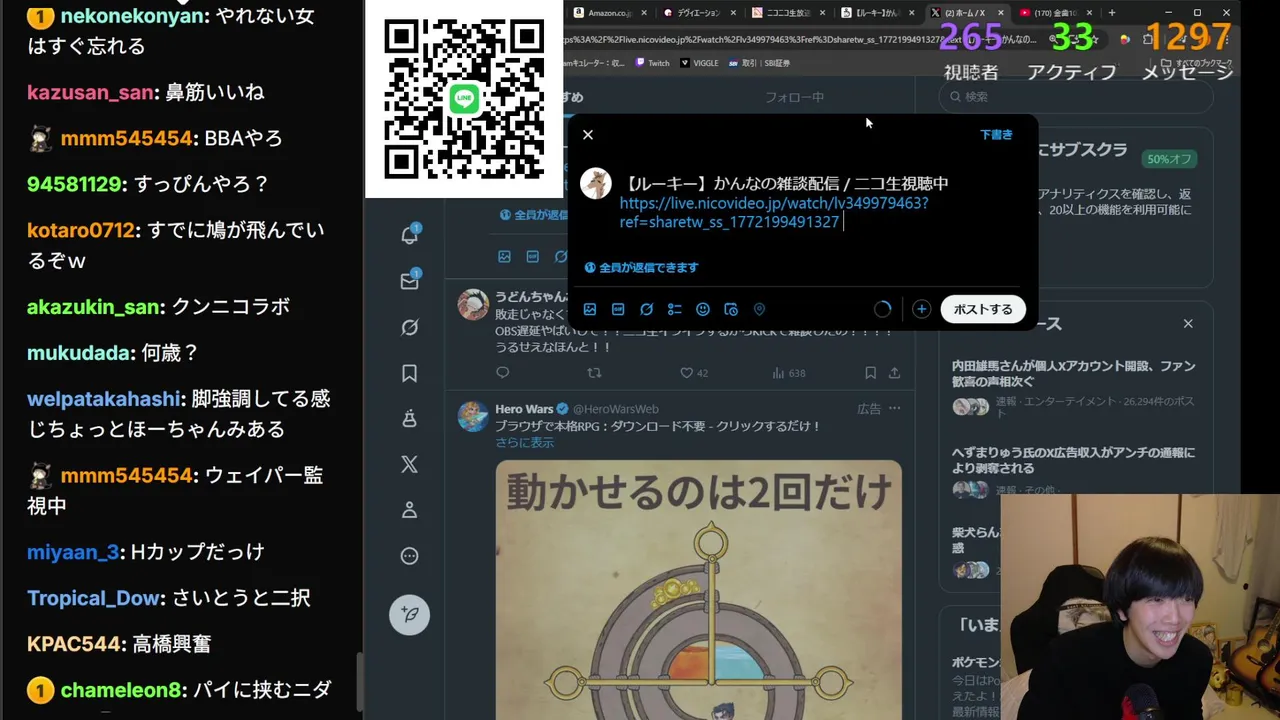Schedule the post via calendar-clock icon
Screen dimensions: 1280x720
click(731, 309)
